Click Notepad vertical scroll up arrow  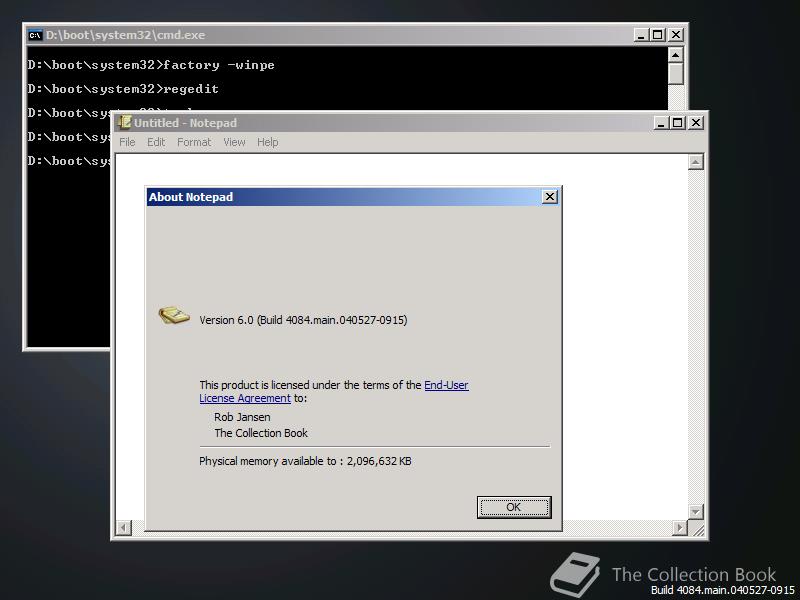696,162
